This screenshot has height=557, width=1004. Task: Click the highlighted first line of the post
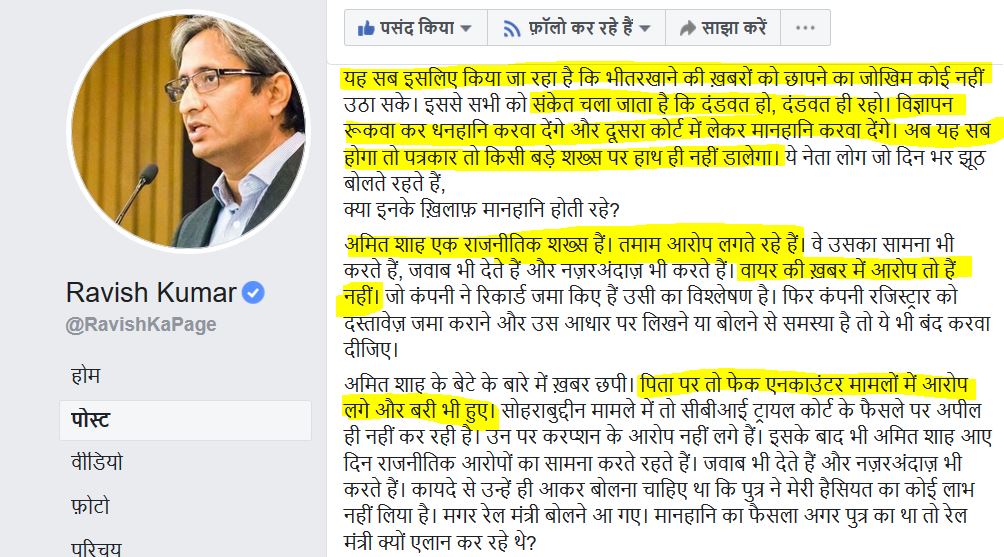[x=664, y=78]
